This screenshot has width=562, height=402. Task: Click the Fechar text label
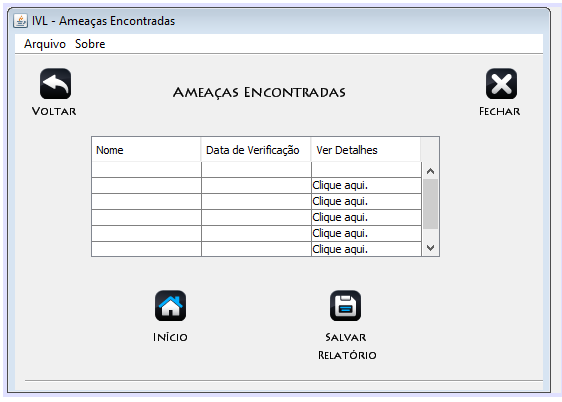tap(499, 111)
